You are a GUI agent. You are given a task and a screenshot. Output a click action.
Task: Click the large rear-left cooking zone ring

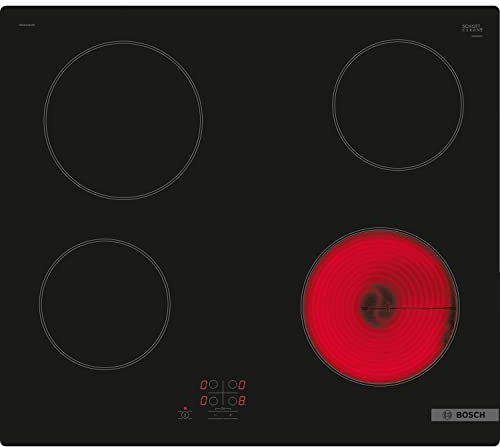coord(123,120)
